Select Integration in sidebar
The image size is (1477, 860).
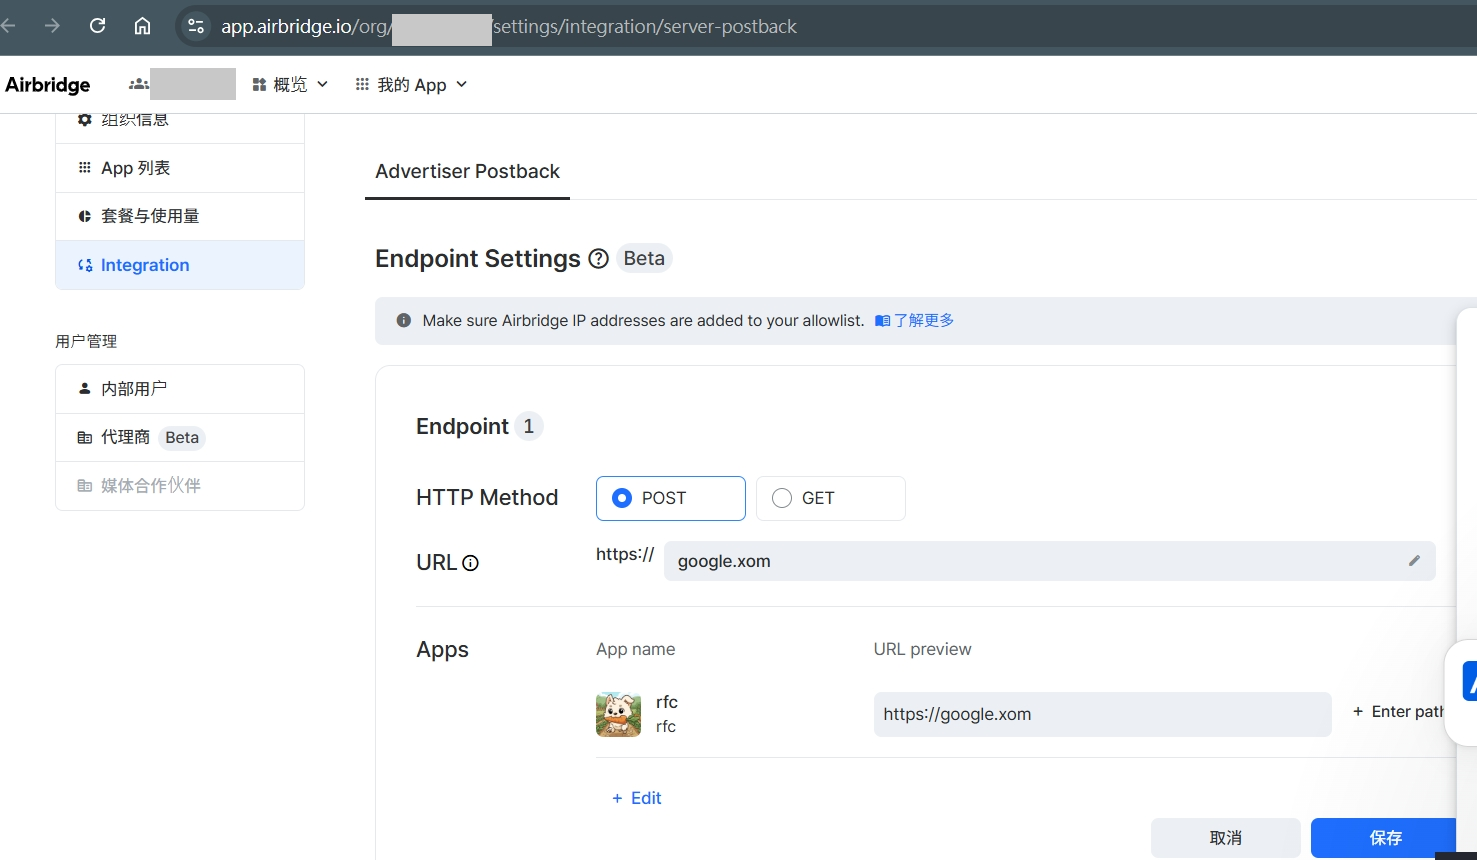click(x=180, y=265)
